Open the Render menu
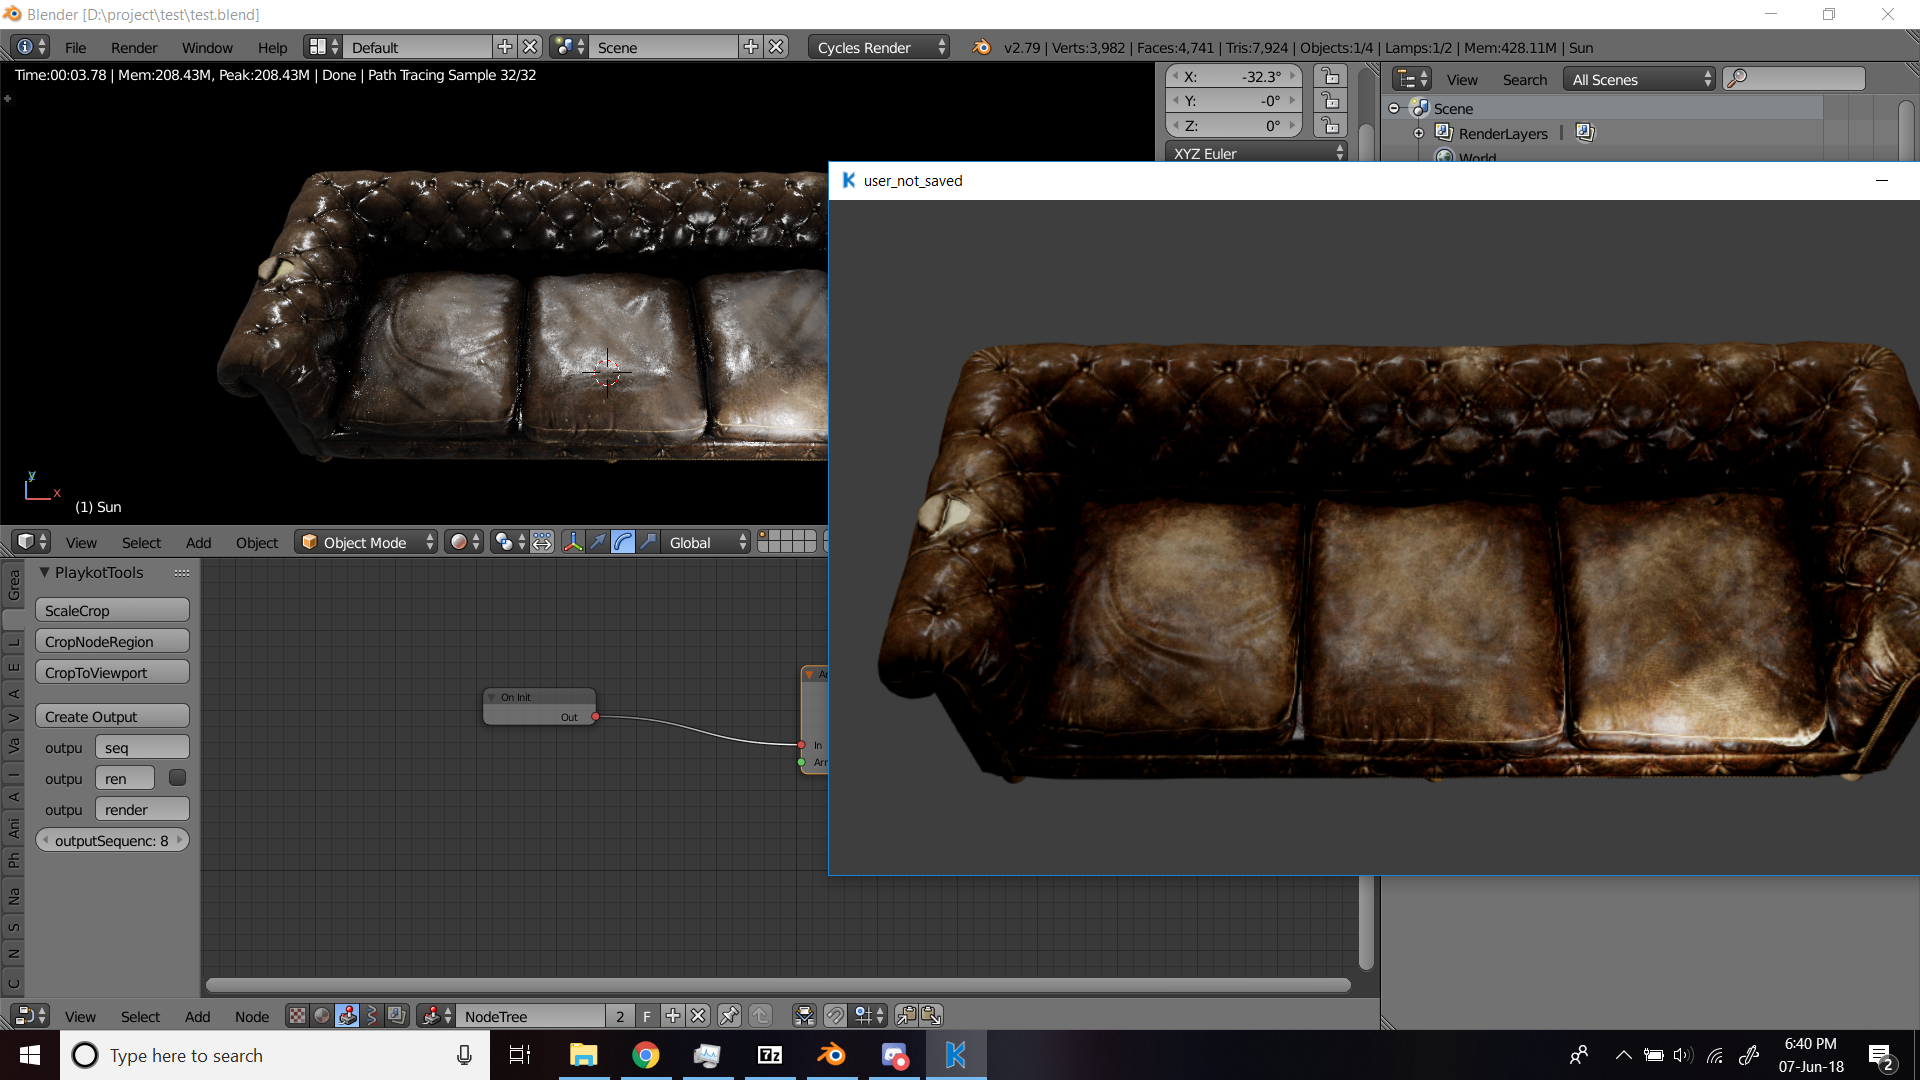The width and height of the screenshot is (1920, 1080). [x=134, y=47]
